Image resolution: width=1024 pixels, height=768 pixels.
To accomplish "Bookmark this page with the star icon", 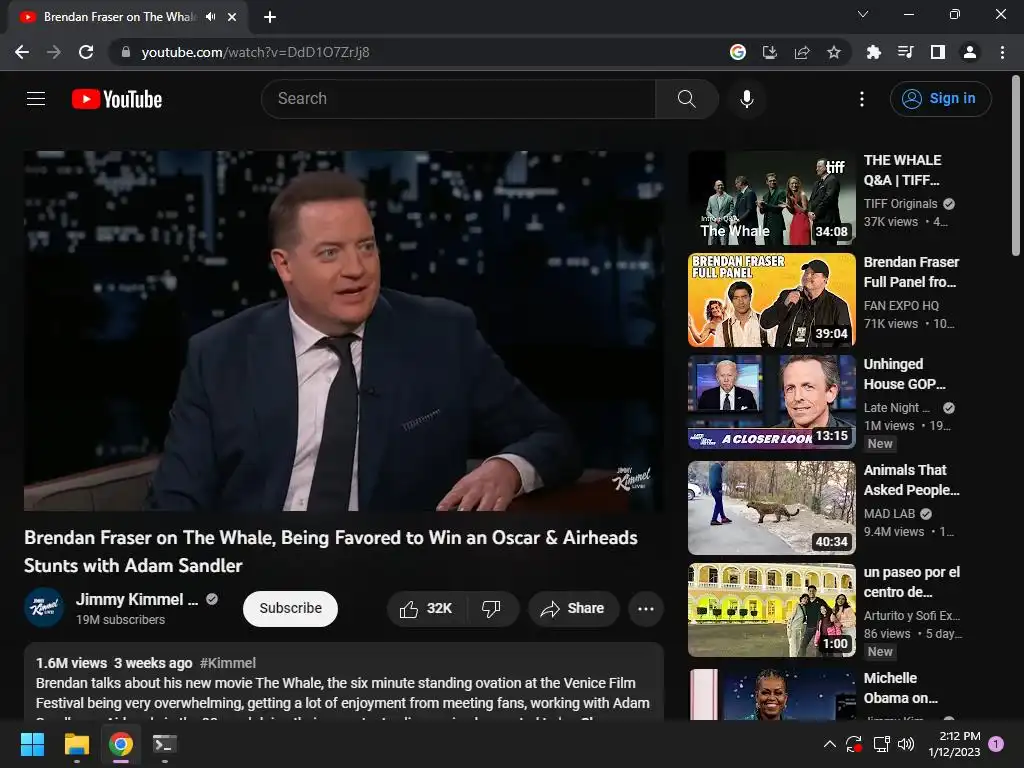I will coord(834,52).
